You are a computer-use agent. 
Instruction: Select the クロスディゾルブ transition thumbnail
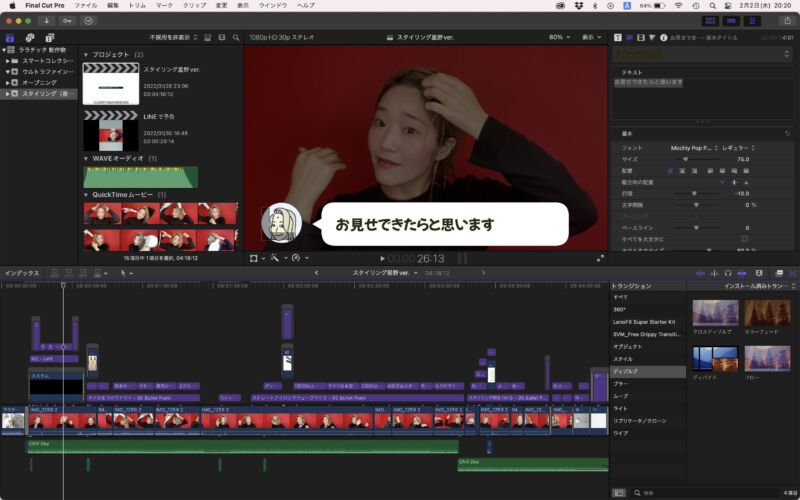(714, 313)
